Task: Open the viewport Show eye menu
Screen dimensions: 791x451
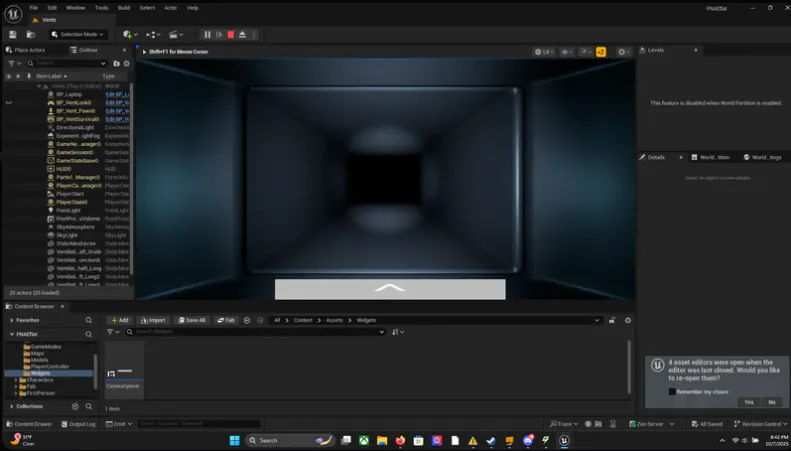Action: [x=568, y=52]
